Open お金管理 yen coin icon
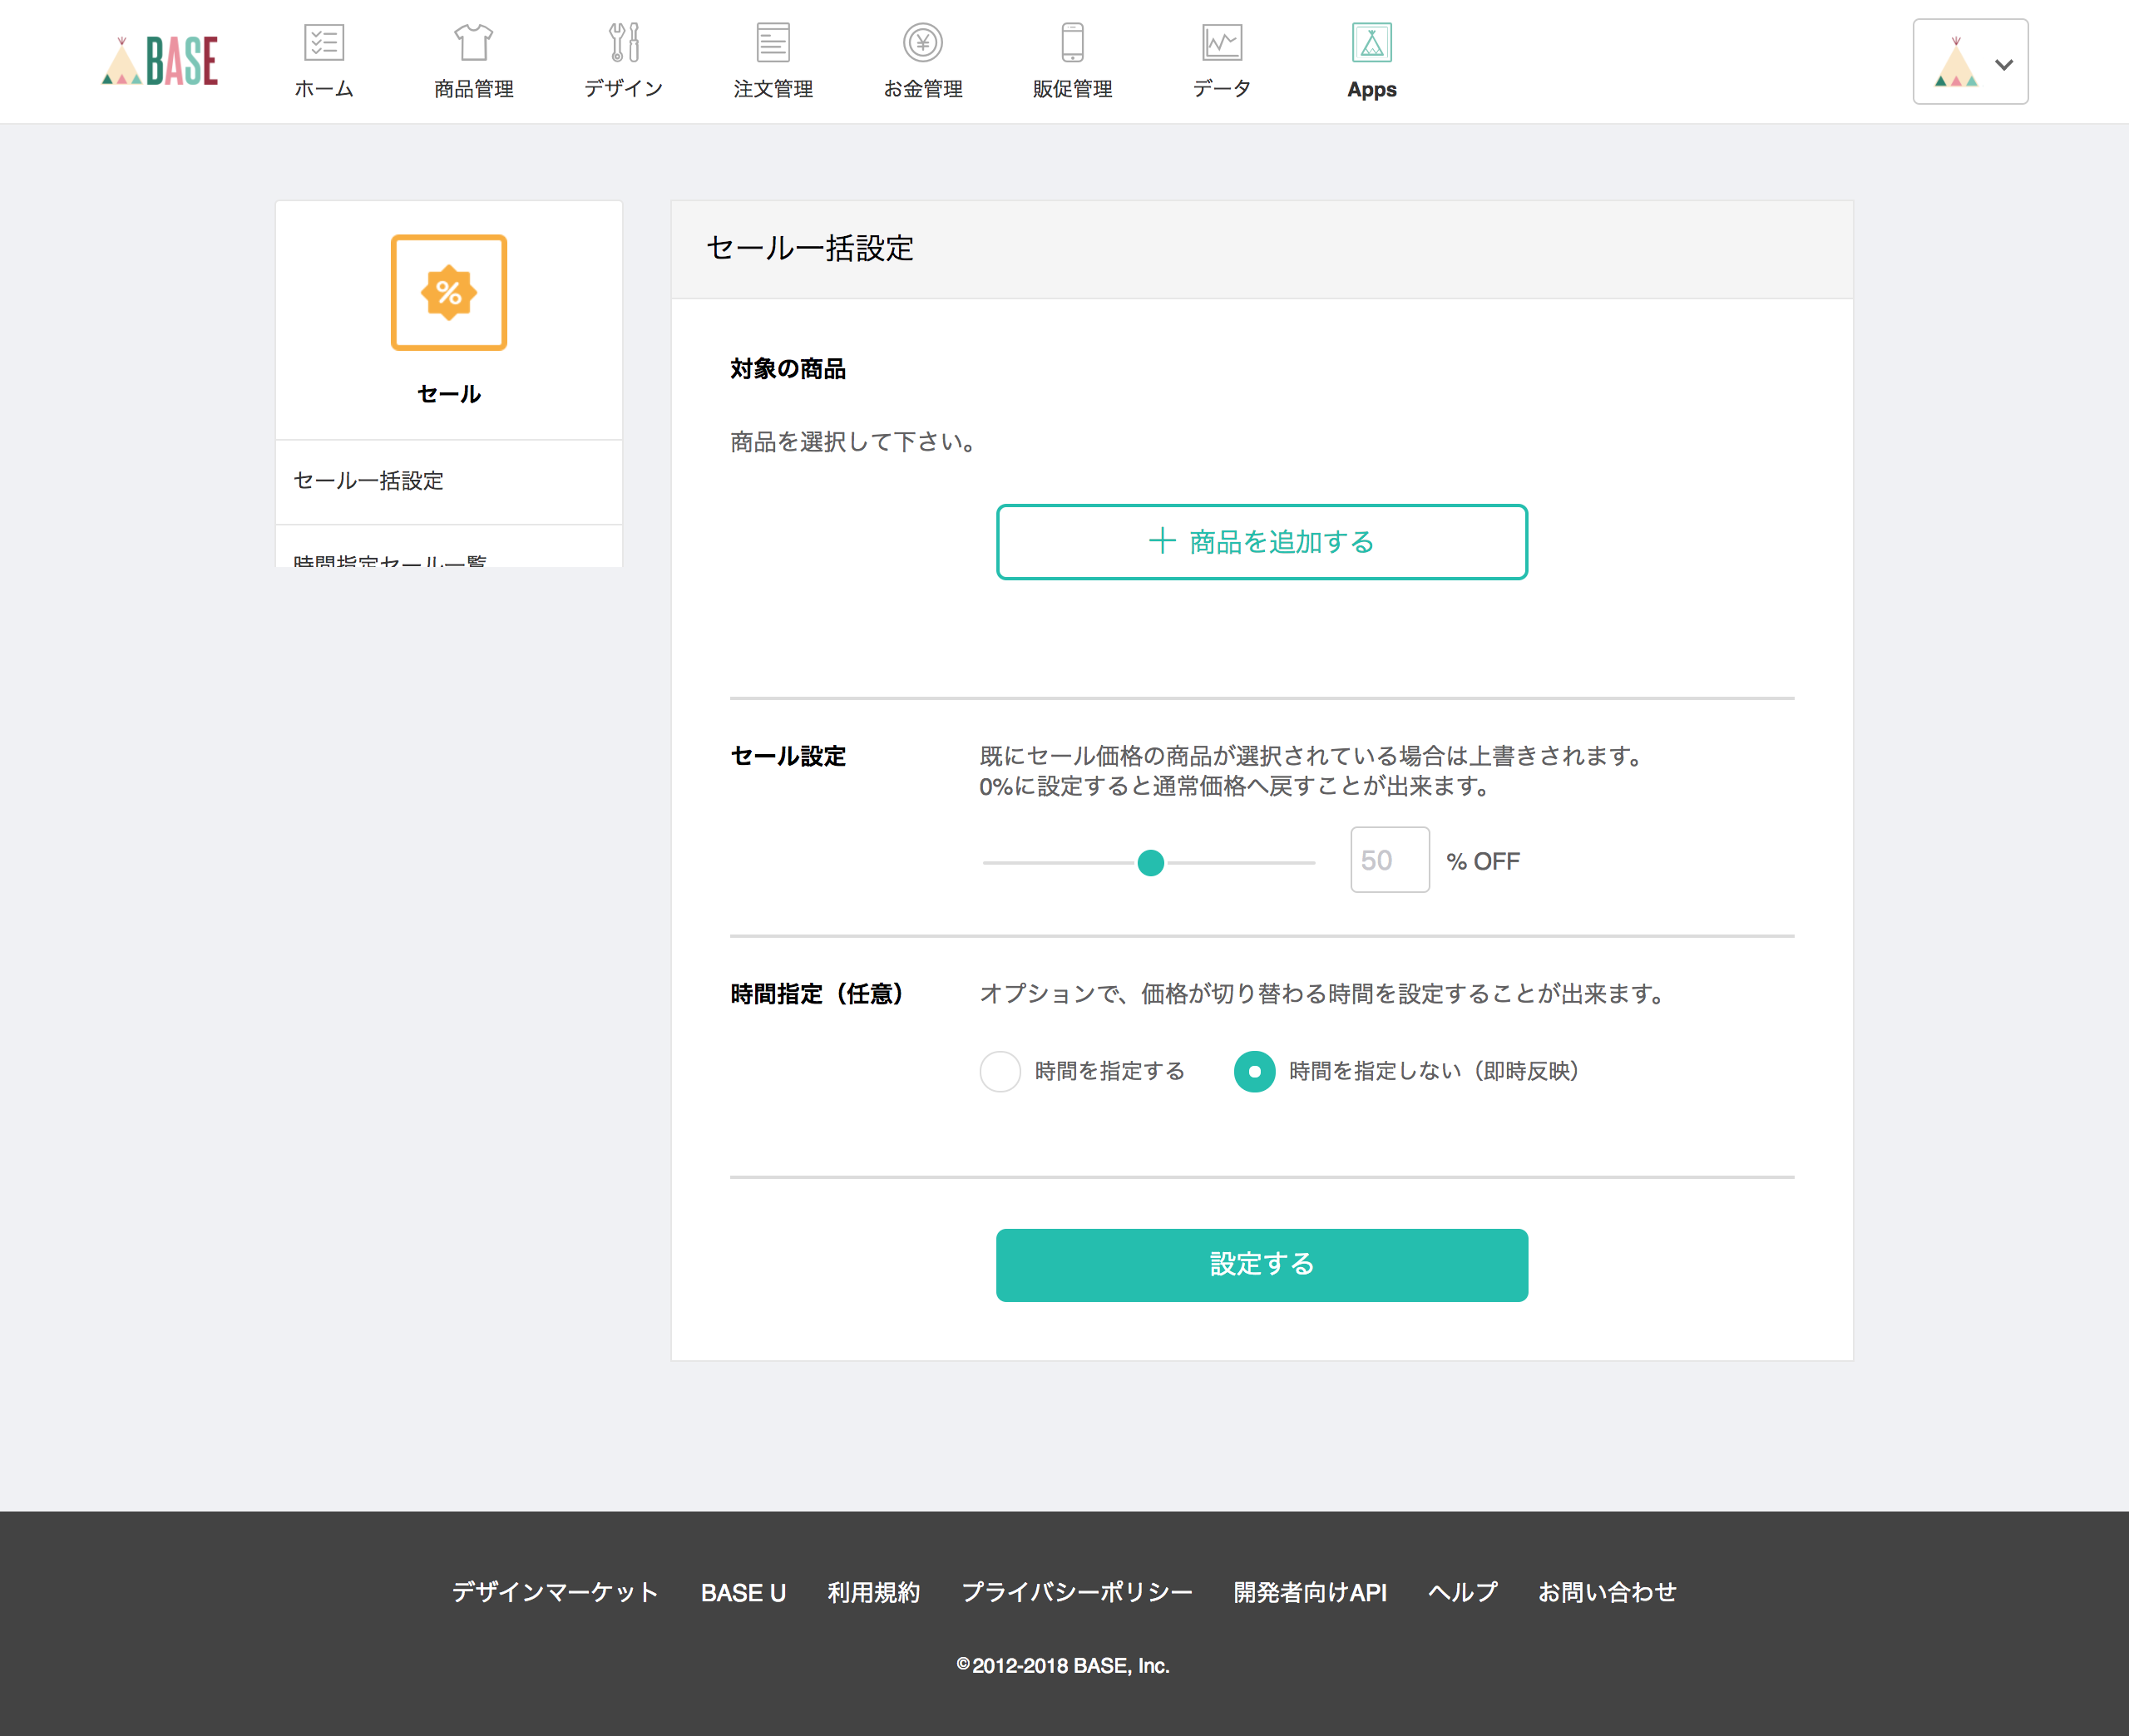 pyautogui.click(x=922, y=43)
